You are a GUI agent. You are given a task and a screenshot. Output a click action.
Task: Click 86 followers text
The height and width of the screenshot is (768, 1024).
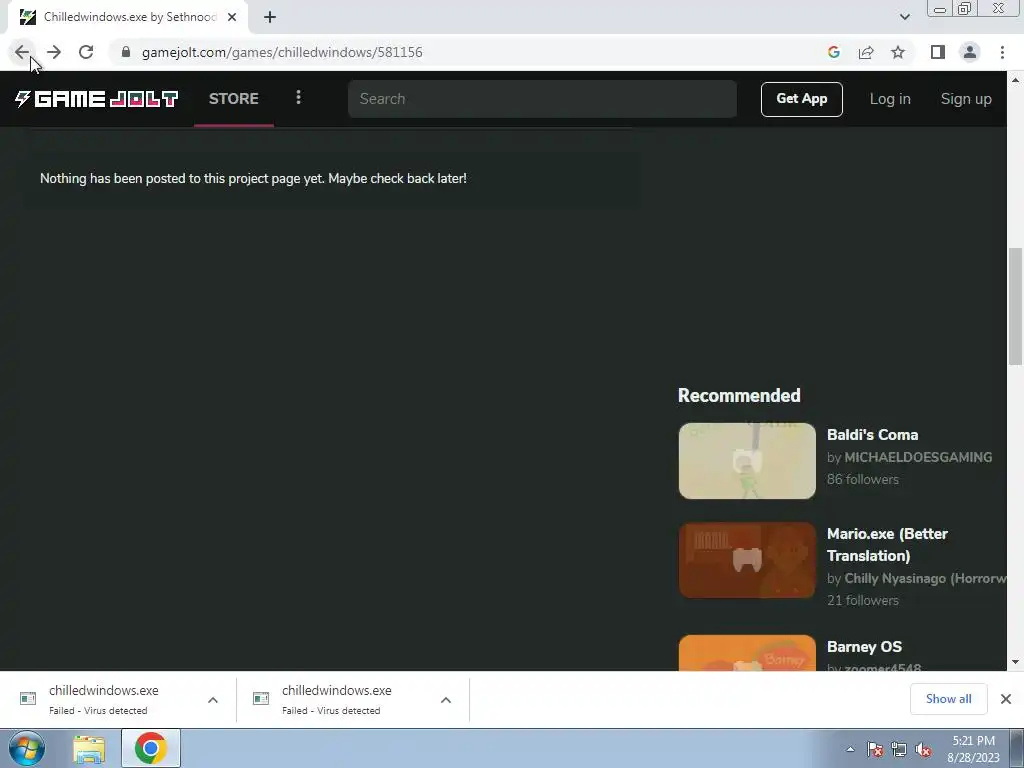[863, 479]
